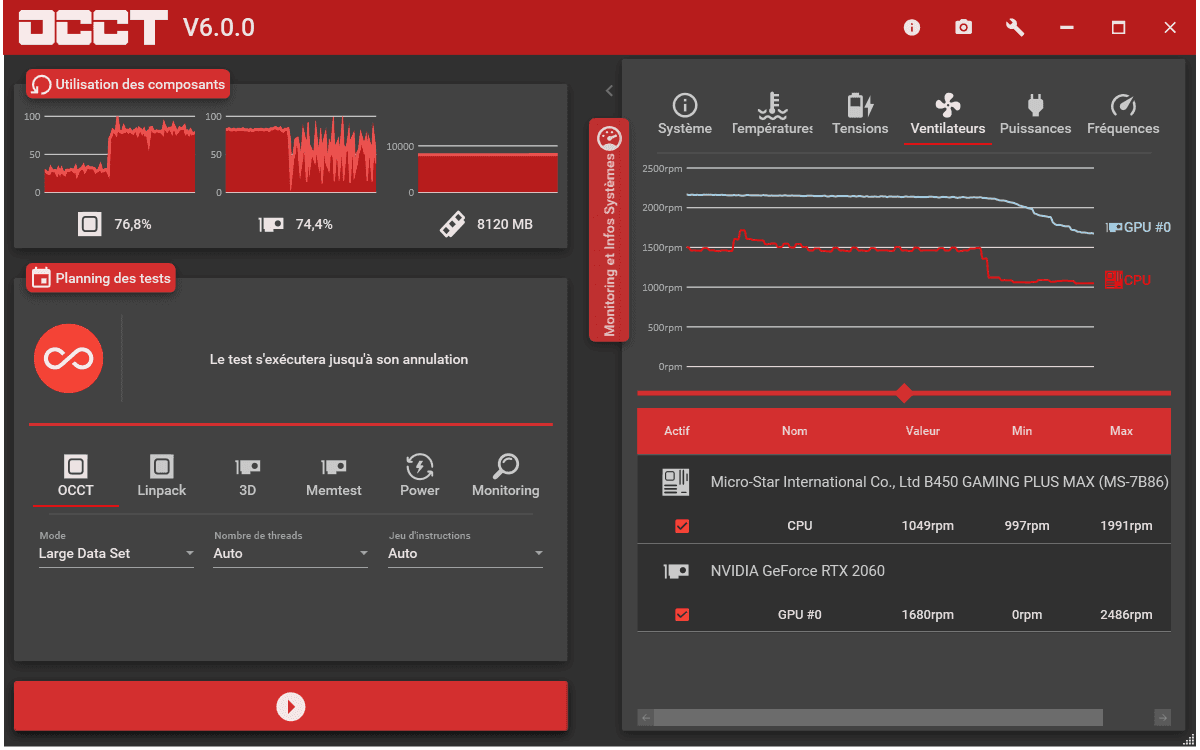Screen dimensions: 1200x750
Task: Click the scrollbar left arrow
Action: click(646, 717)
